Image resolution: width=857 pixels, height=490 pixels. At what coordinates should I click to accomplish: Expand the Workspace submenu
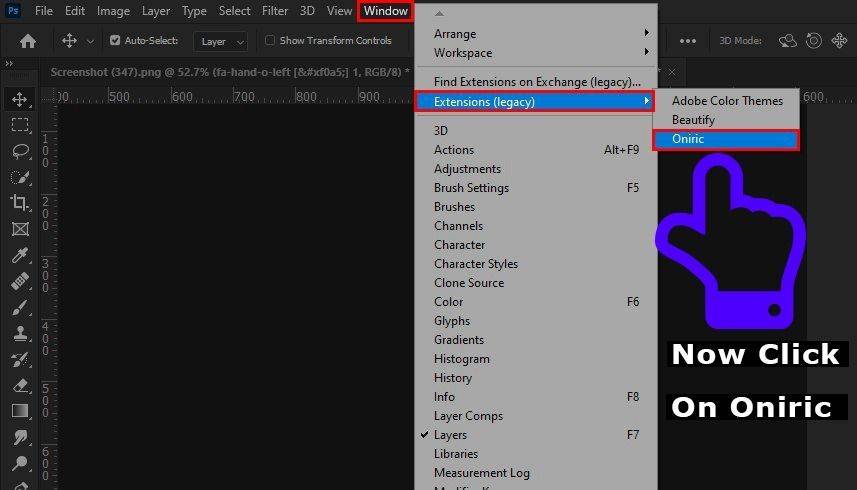(536, 53)
